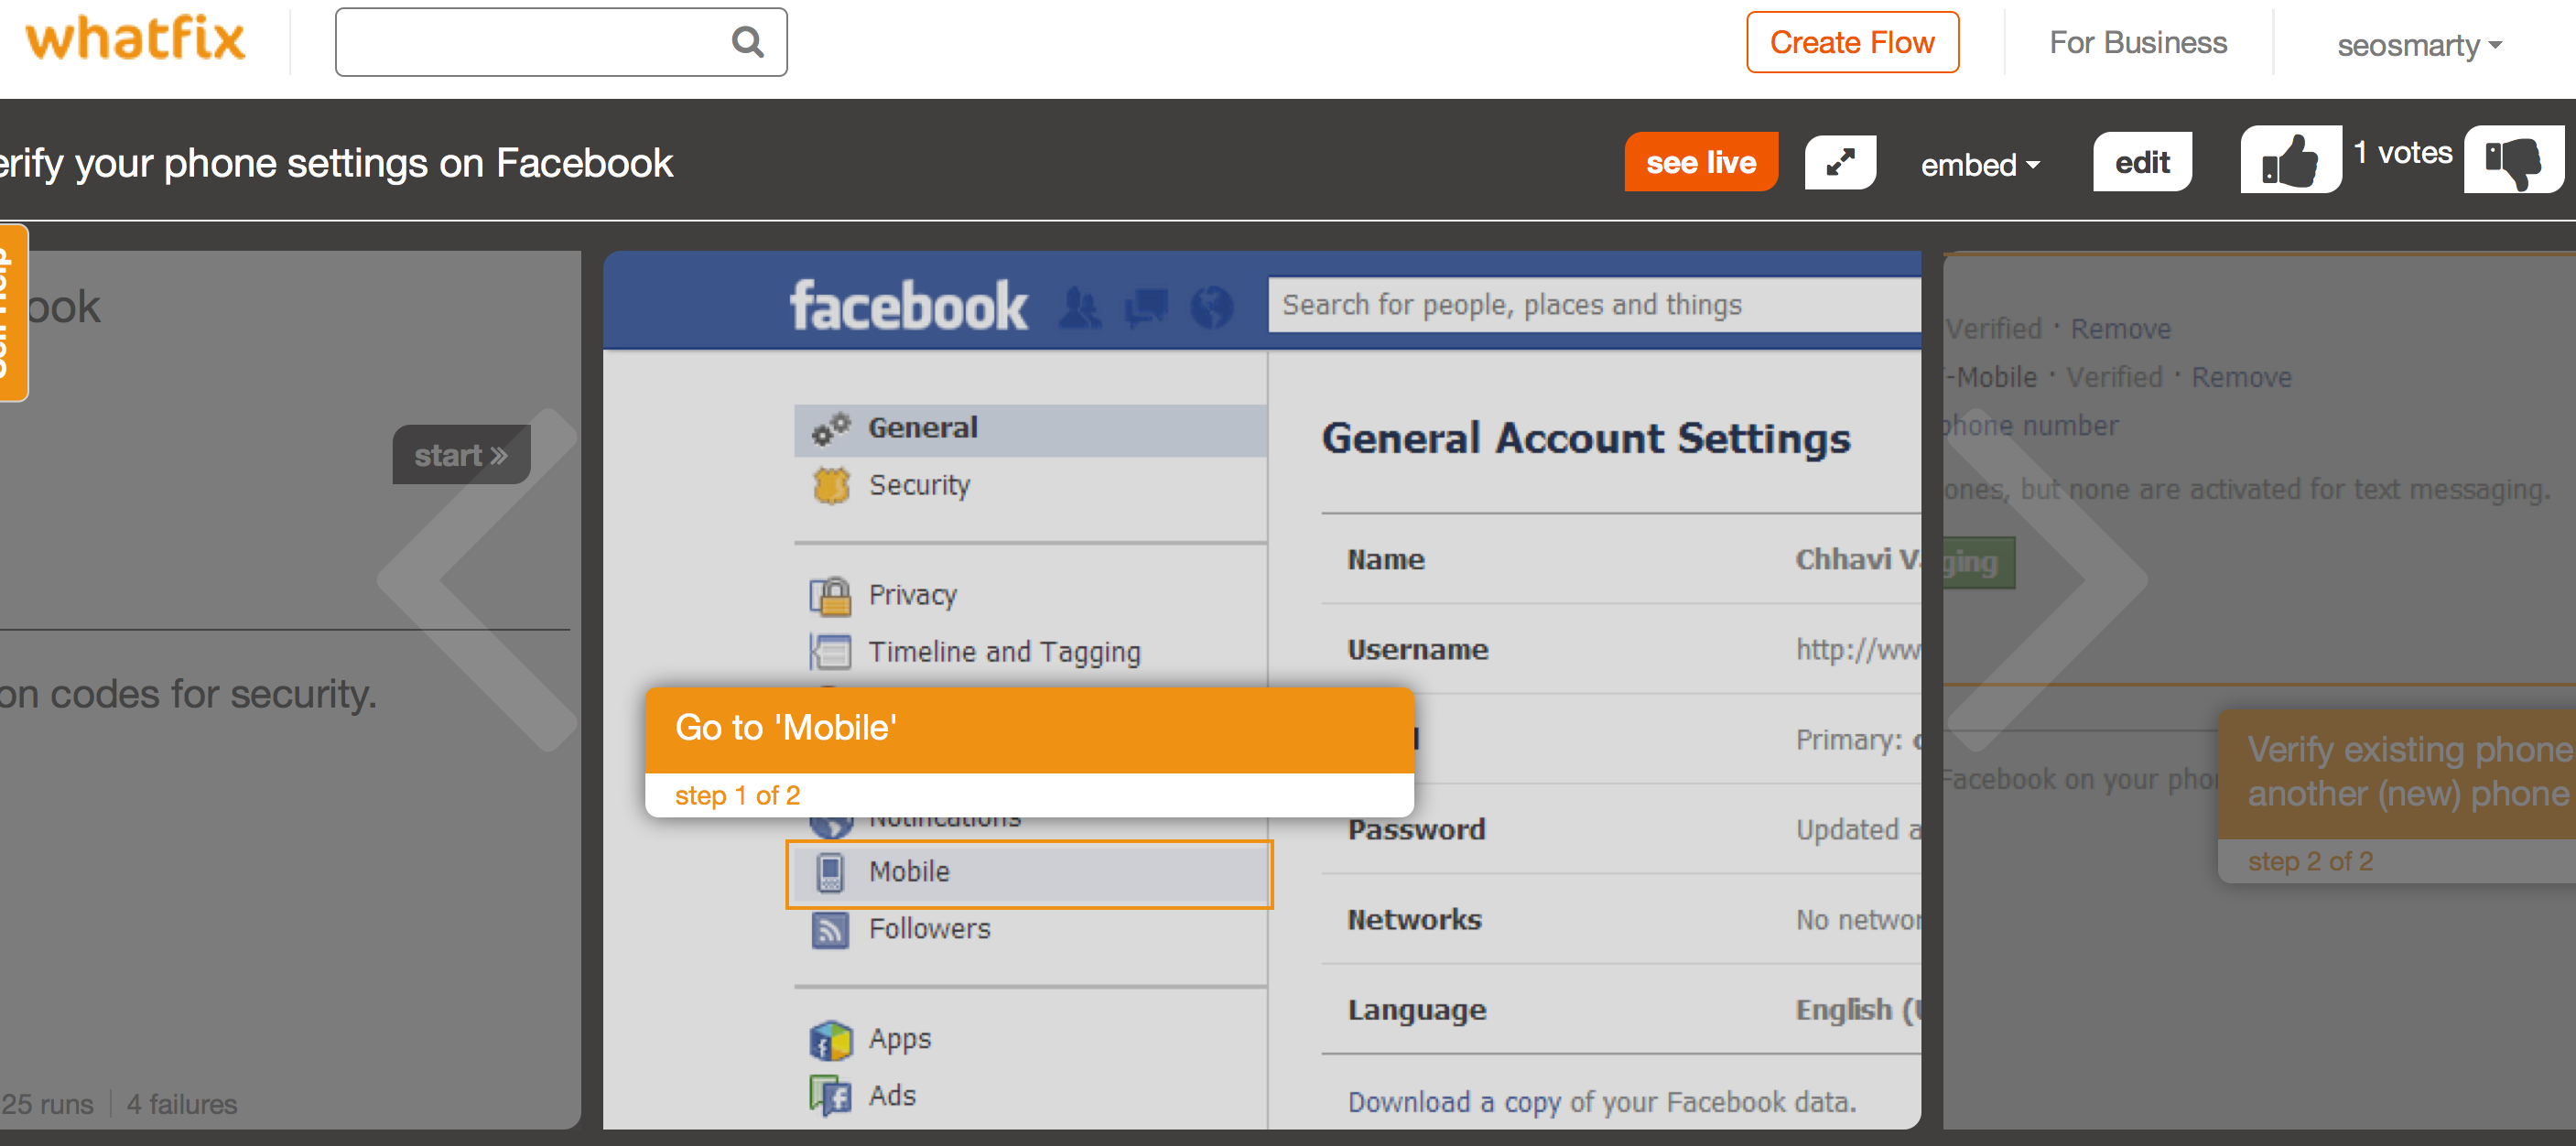
Task: Focus the whatfix search input field
Action: pyautogui.click(x=561, y=42)
